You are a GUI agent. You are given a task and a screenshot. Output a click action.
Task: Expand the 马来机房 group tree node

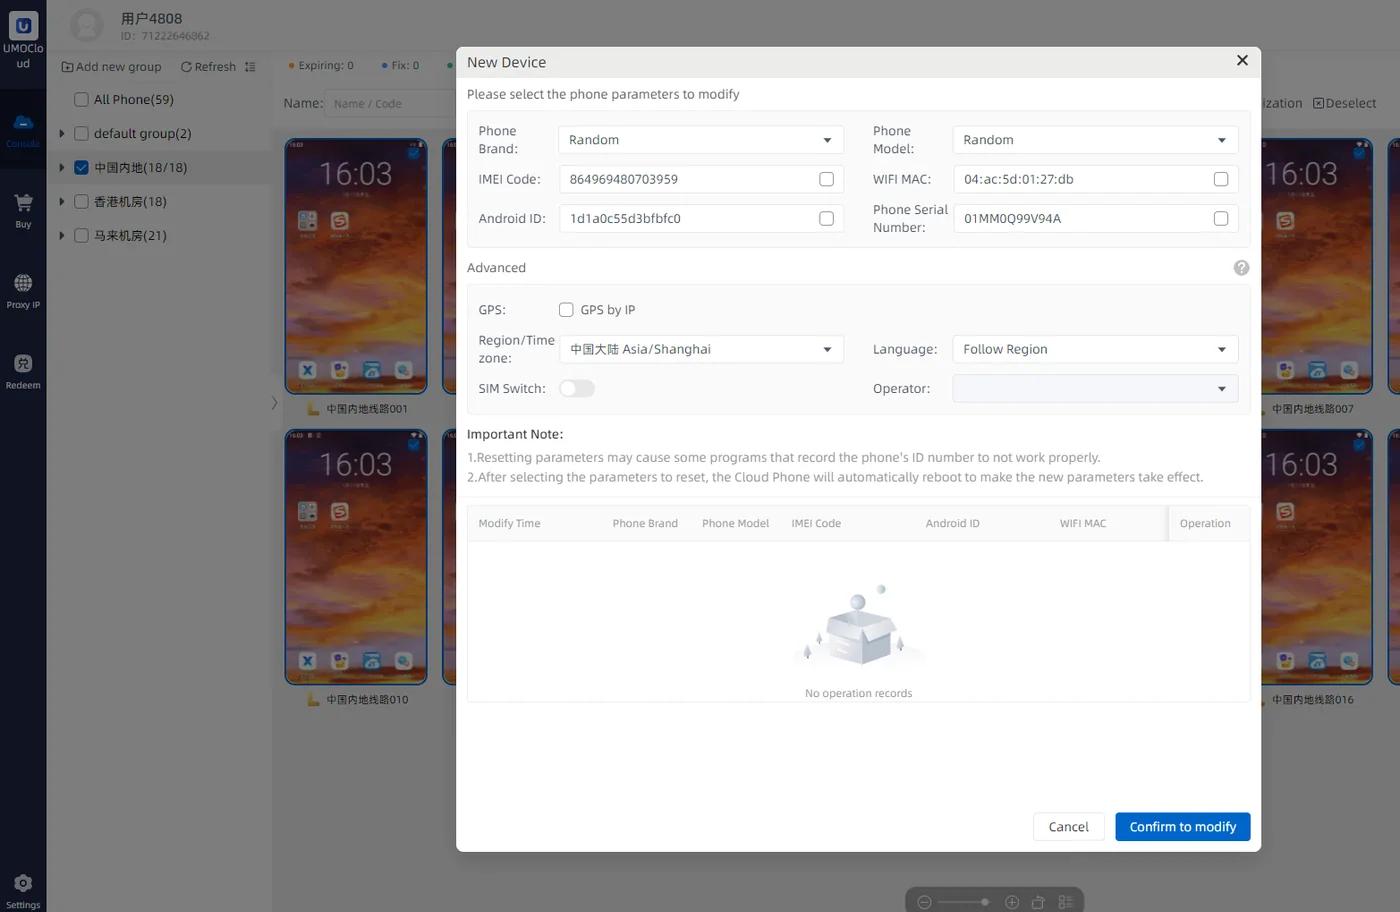click(x=62, y=235)
